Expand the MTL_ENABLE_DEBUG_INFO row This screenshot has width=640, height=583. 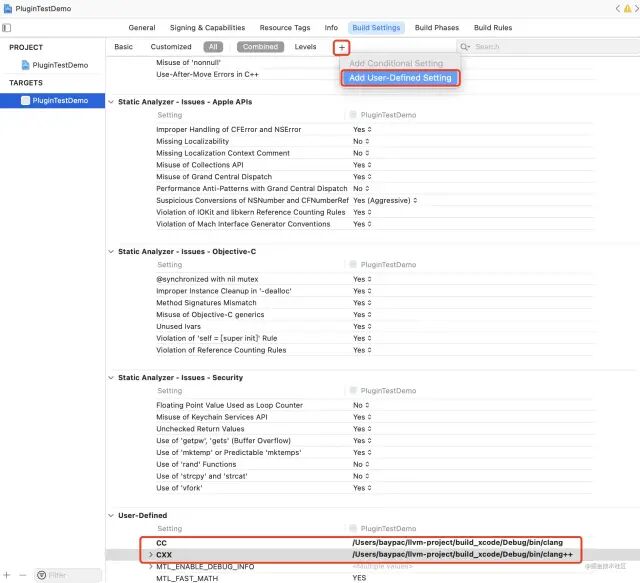click(151, 567)
